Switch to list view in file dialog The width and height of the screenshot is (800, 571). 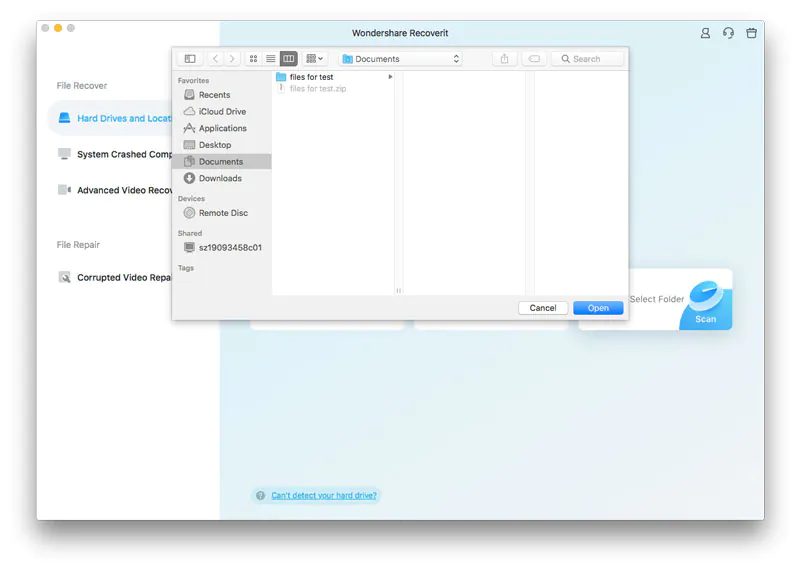[x=271, y=59]
